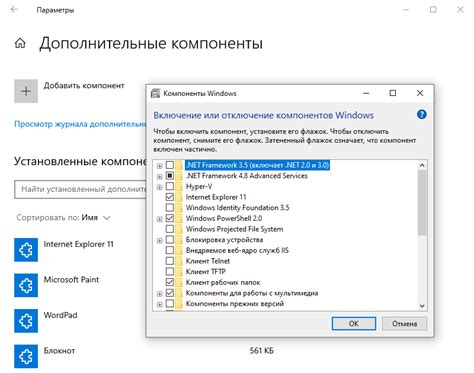Screen dimensions: 474x373
Task: Check the Блокировка устройства checkbox
Action: pos(170,240)
